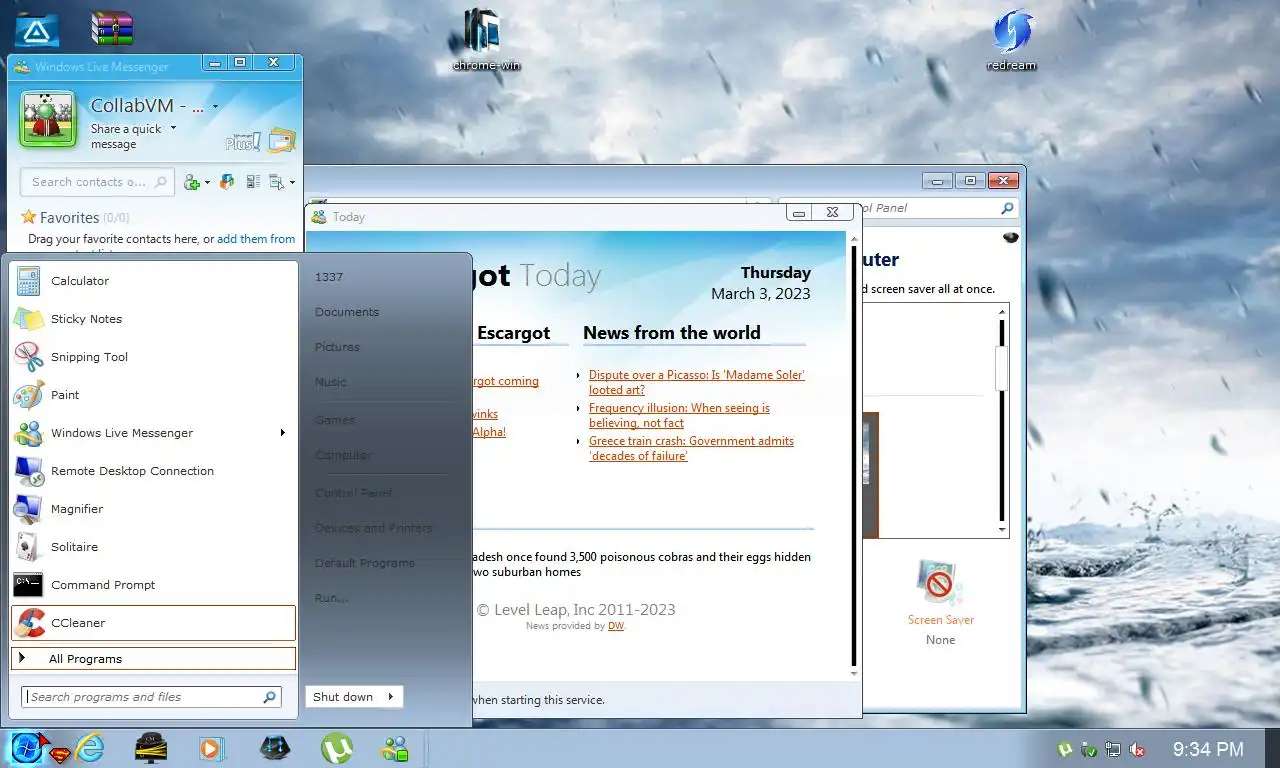Open the redream desktop shortcut

[1011, 40]
